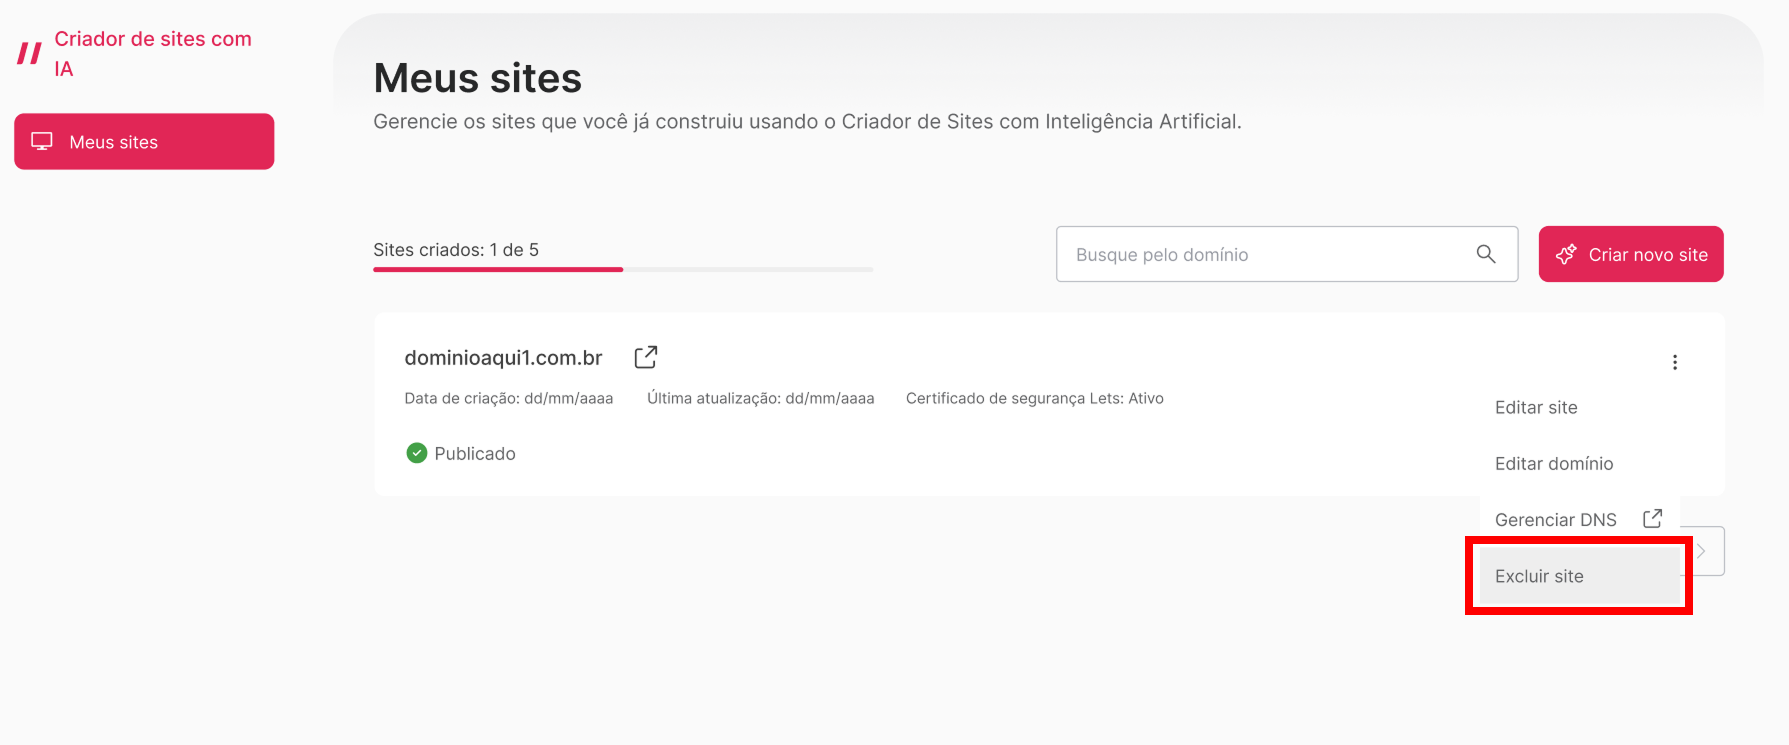This screenshot has width=1789, height=745.
Task: Open dominioaqui1.com.br via the external link icon
Action: pyautogui.click(x=646, y=356)
